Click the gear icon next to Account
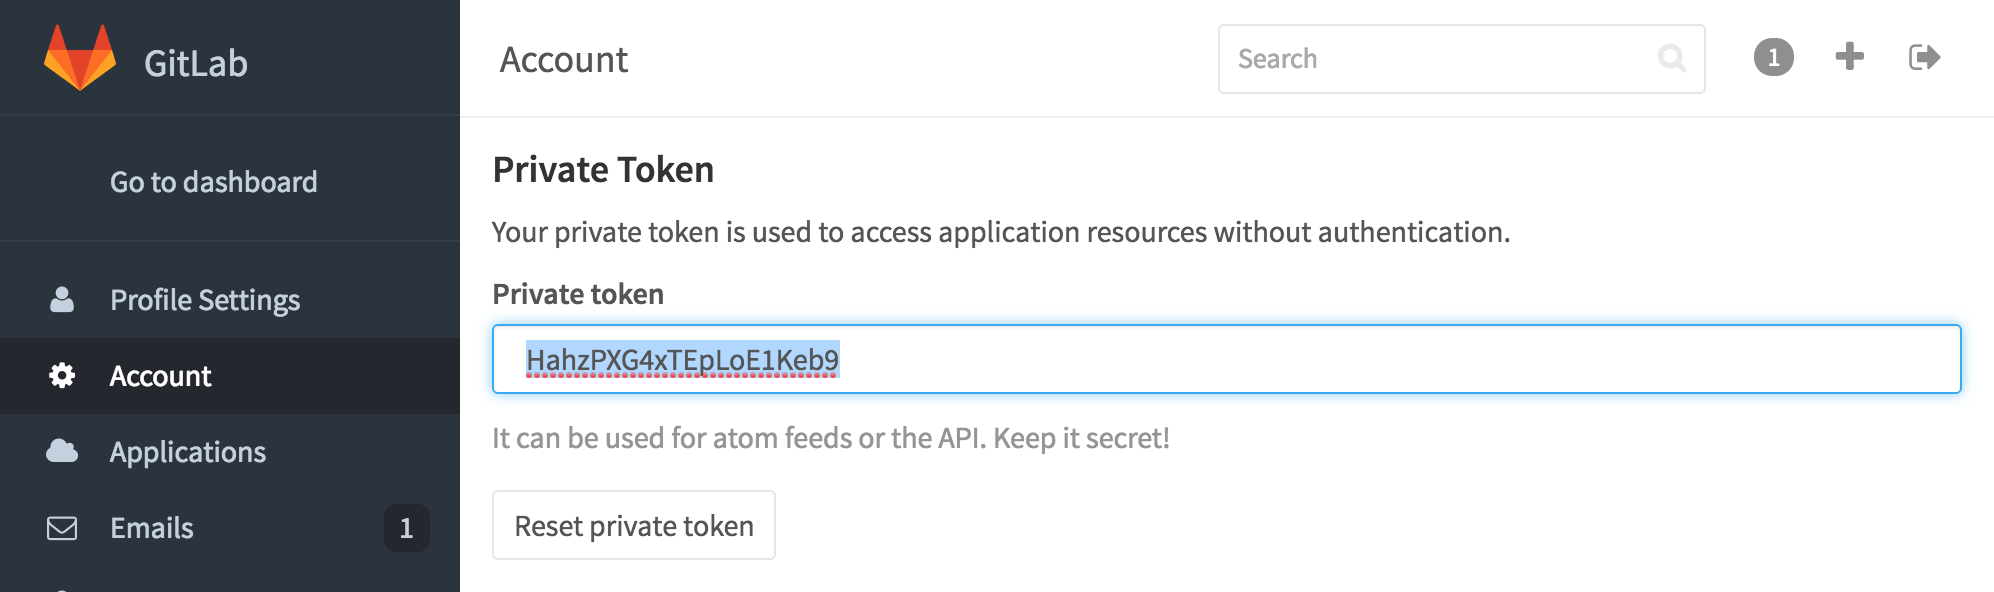The height and width of the screenshot is (592, 1994). click(x=63, y=375)
